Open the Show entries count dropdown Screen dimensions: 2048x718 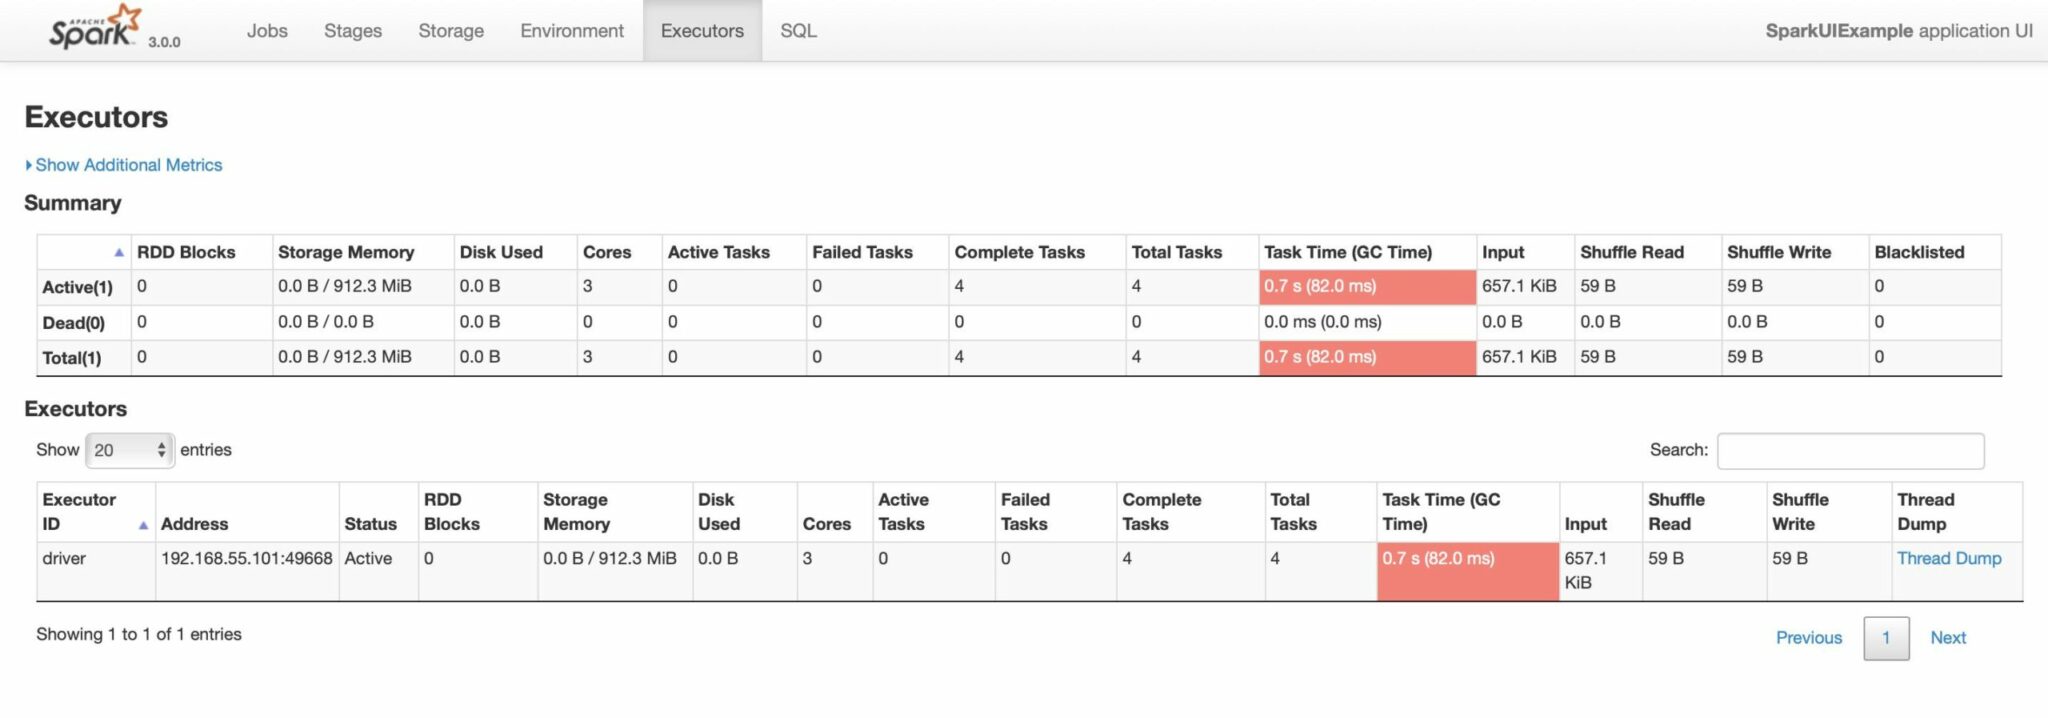(130, 450)
